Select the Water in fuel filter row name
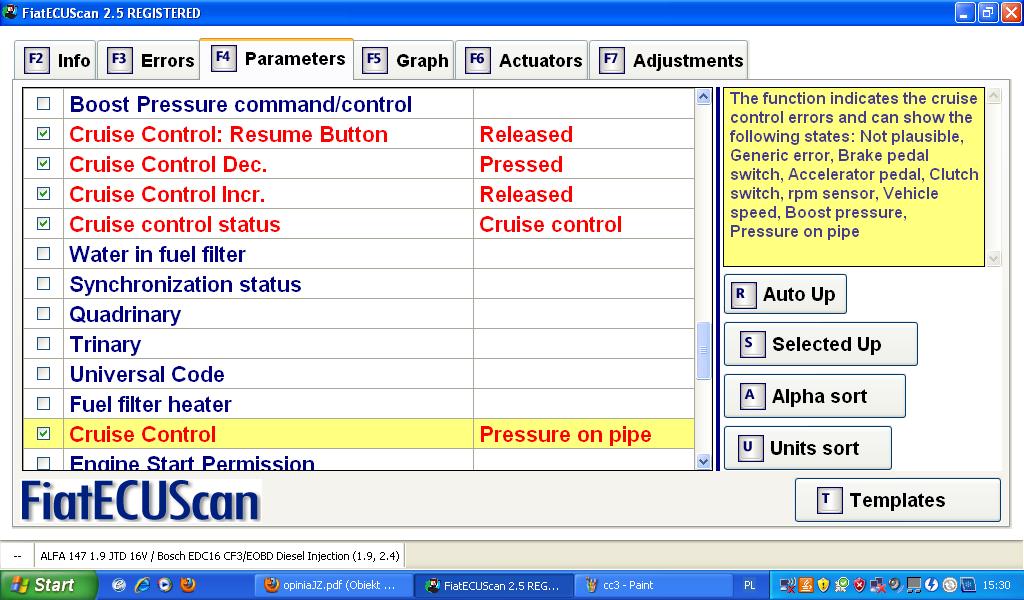Viewport: 1024px width, 600px height. click(x=157, y=254)
